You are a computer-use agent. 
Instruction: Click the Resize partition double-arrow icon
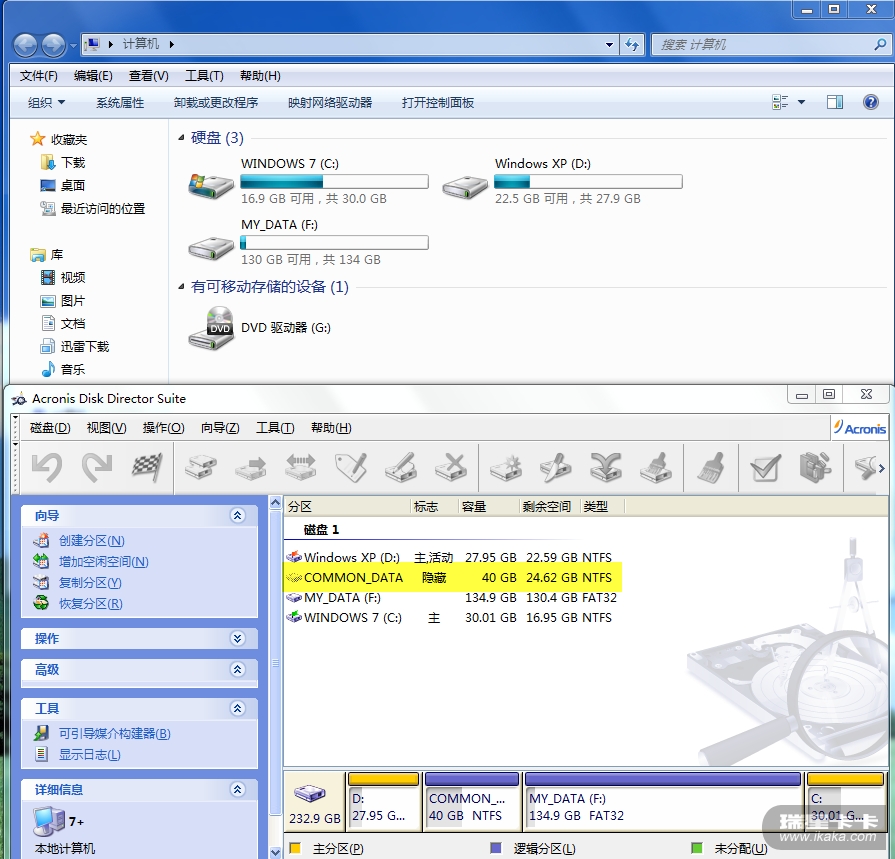[x=301, y=468]
